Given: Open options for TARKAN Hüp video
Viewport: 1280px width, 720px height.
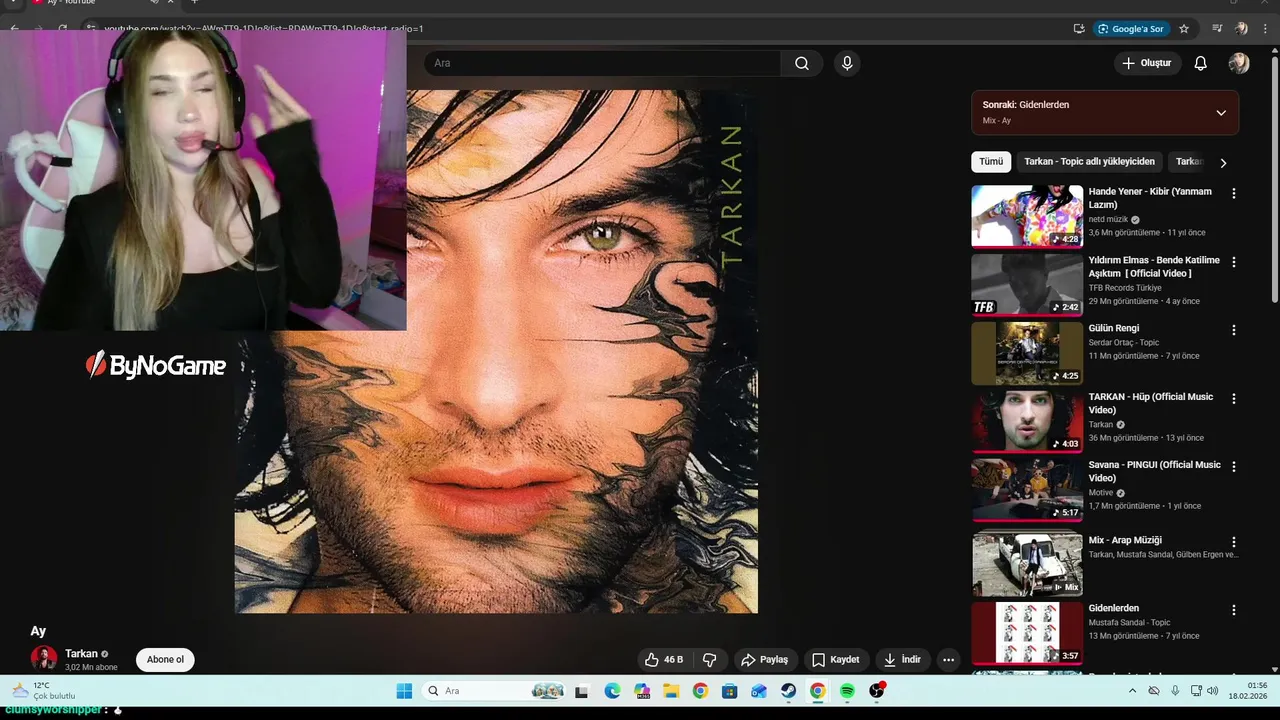Looking at the screenshot, I should tap(1233, 398).
